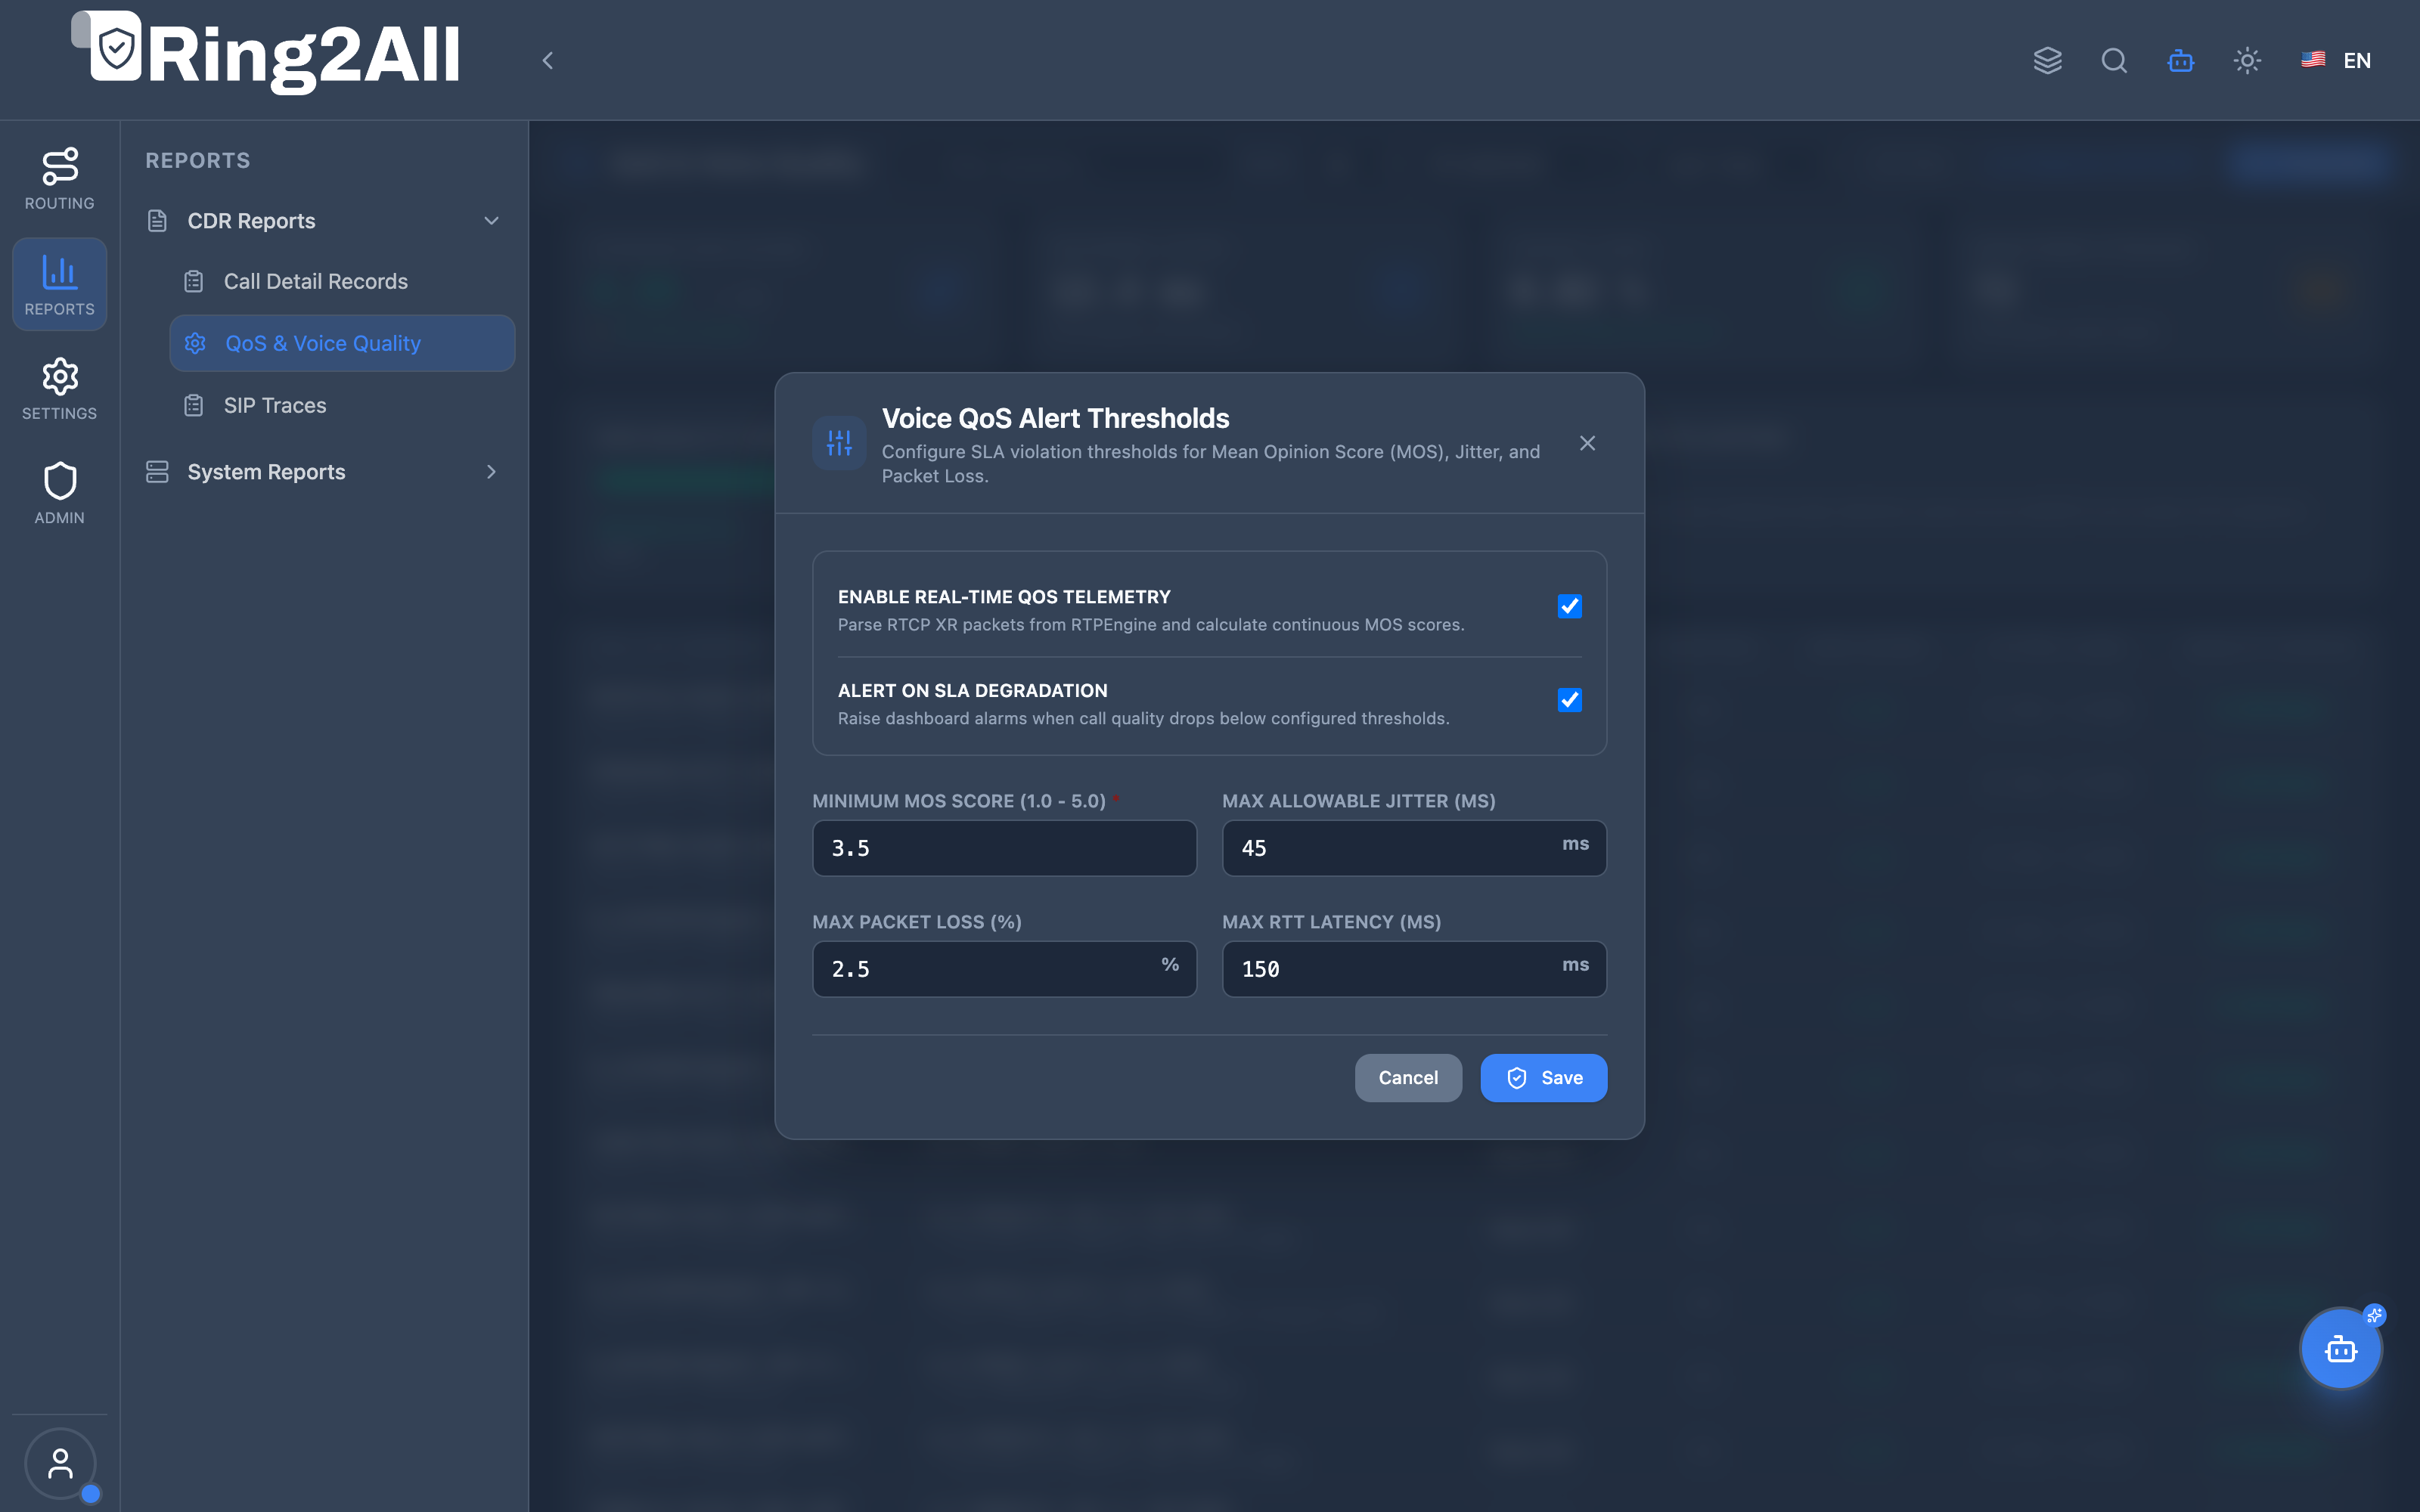Focus the Minimum MOS Score field

pyautogui.click(x=1004, y=848)
